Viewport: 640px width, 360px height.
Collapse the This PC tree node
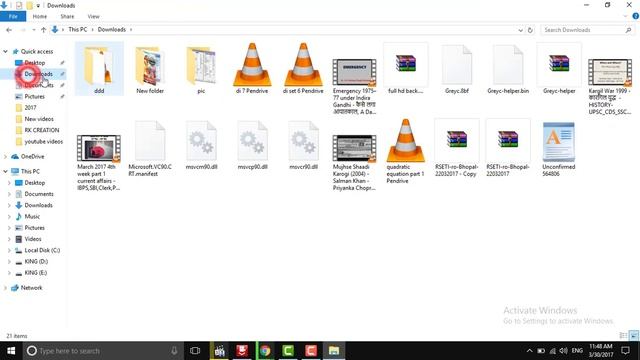tap(5, 171)
